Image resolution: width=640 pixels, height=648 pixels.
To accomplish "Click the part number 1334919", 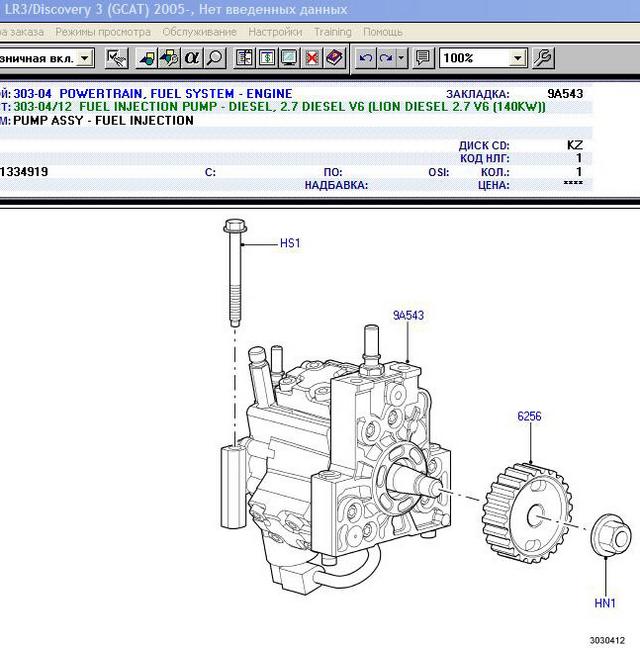I will (x=24, y=172).
